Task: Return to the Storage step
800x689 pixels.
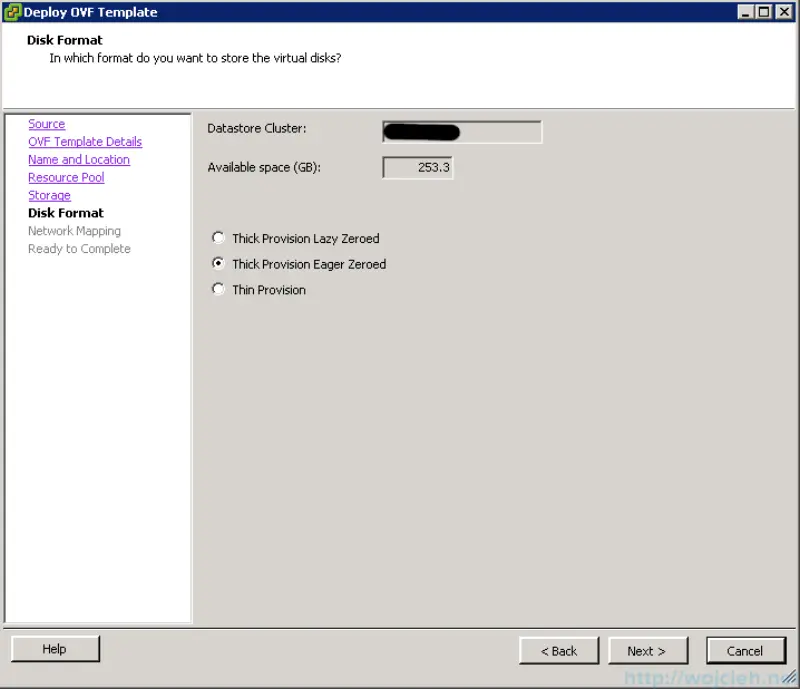Action: pos(49,195)
